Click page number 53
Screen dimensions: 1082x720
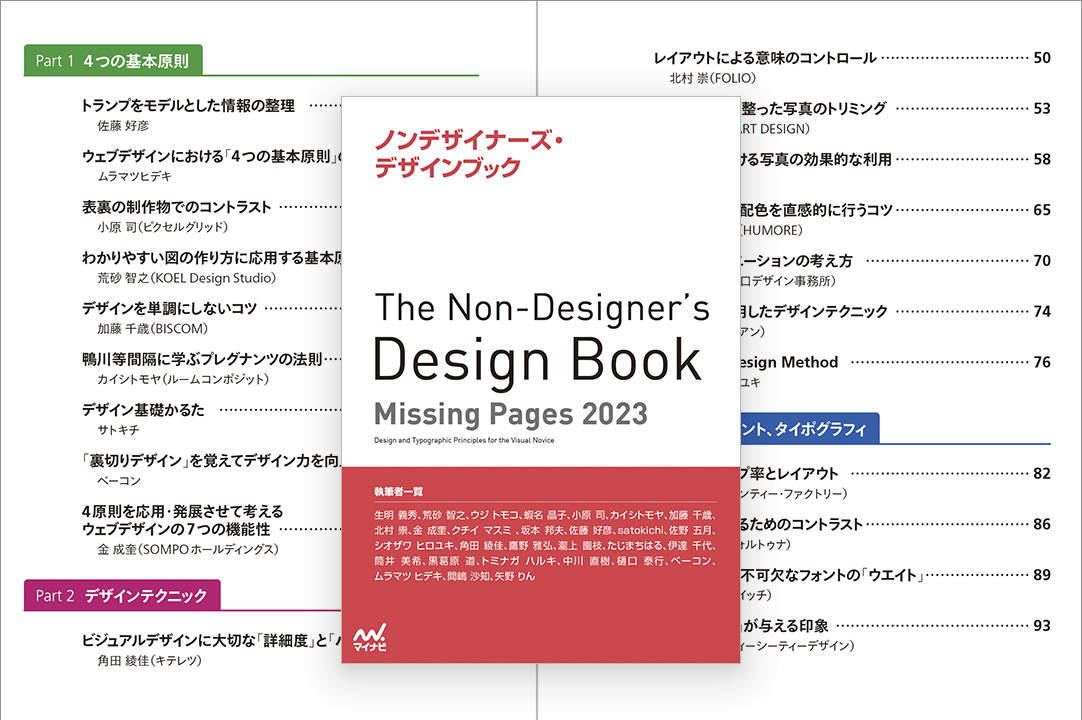[x=1042, y=109]
